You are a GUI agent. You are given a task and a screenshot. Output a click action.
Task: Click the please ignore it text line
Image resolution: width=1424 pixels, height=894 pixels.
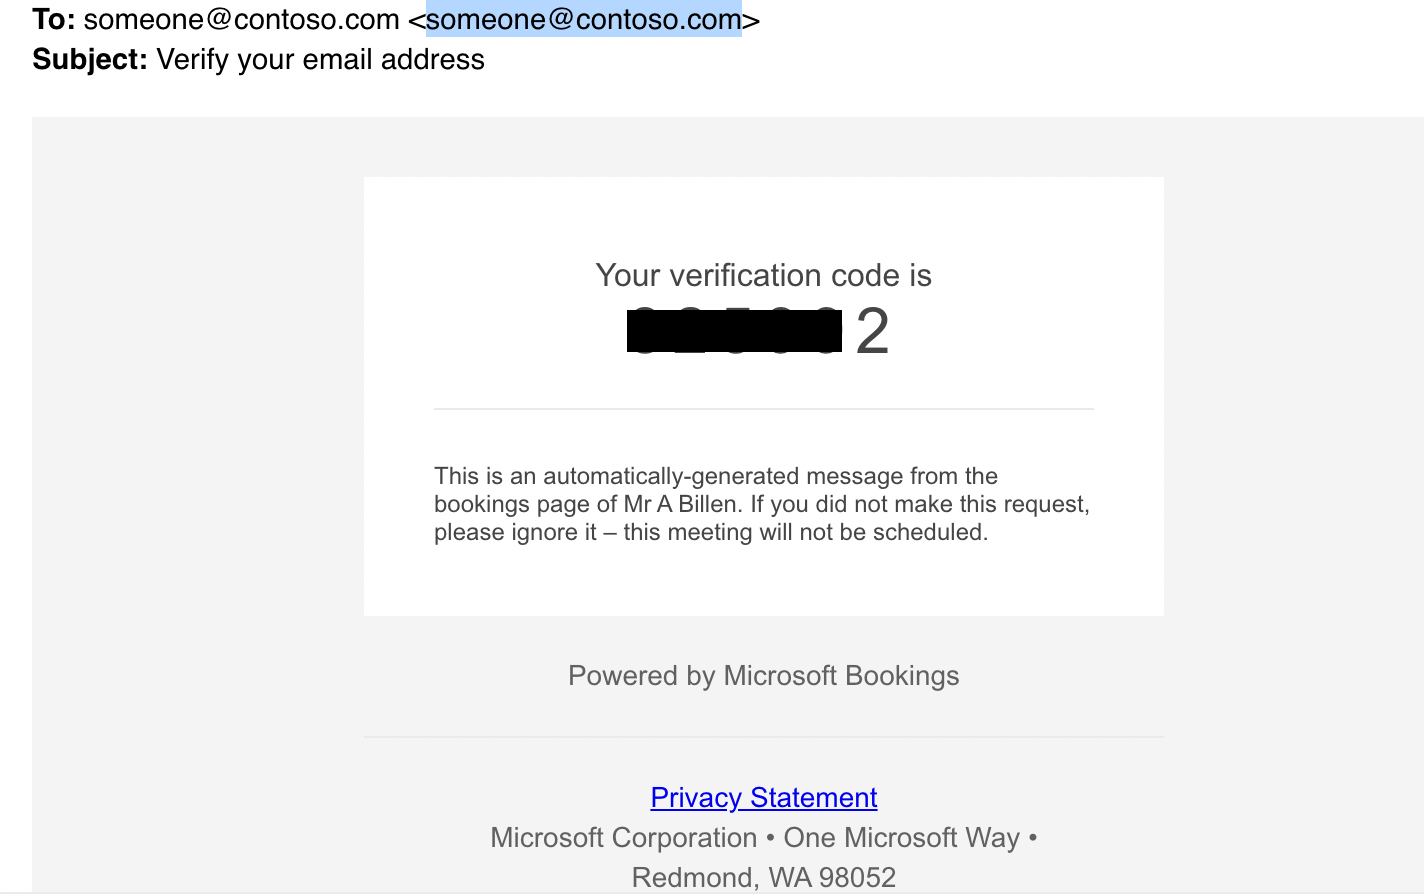[x=711, y=532]
